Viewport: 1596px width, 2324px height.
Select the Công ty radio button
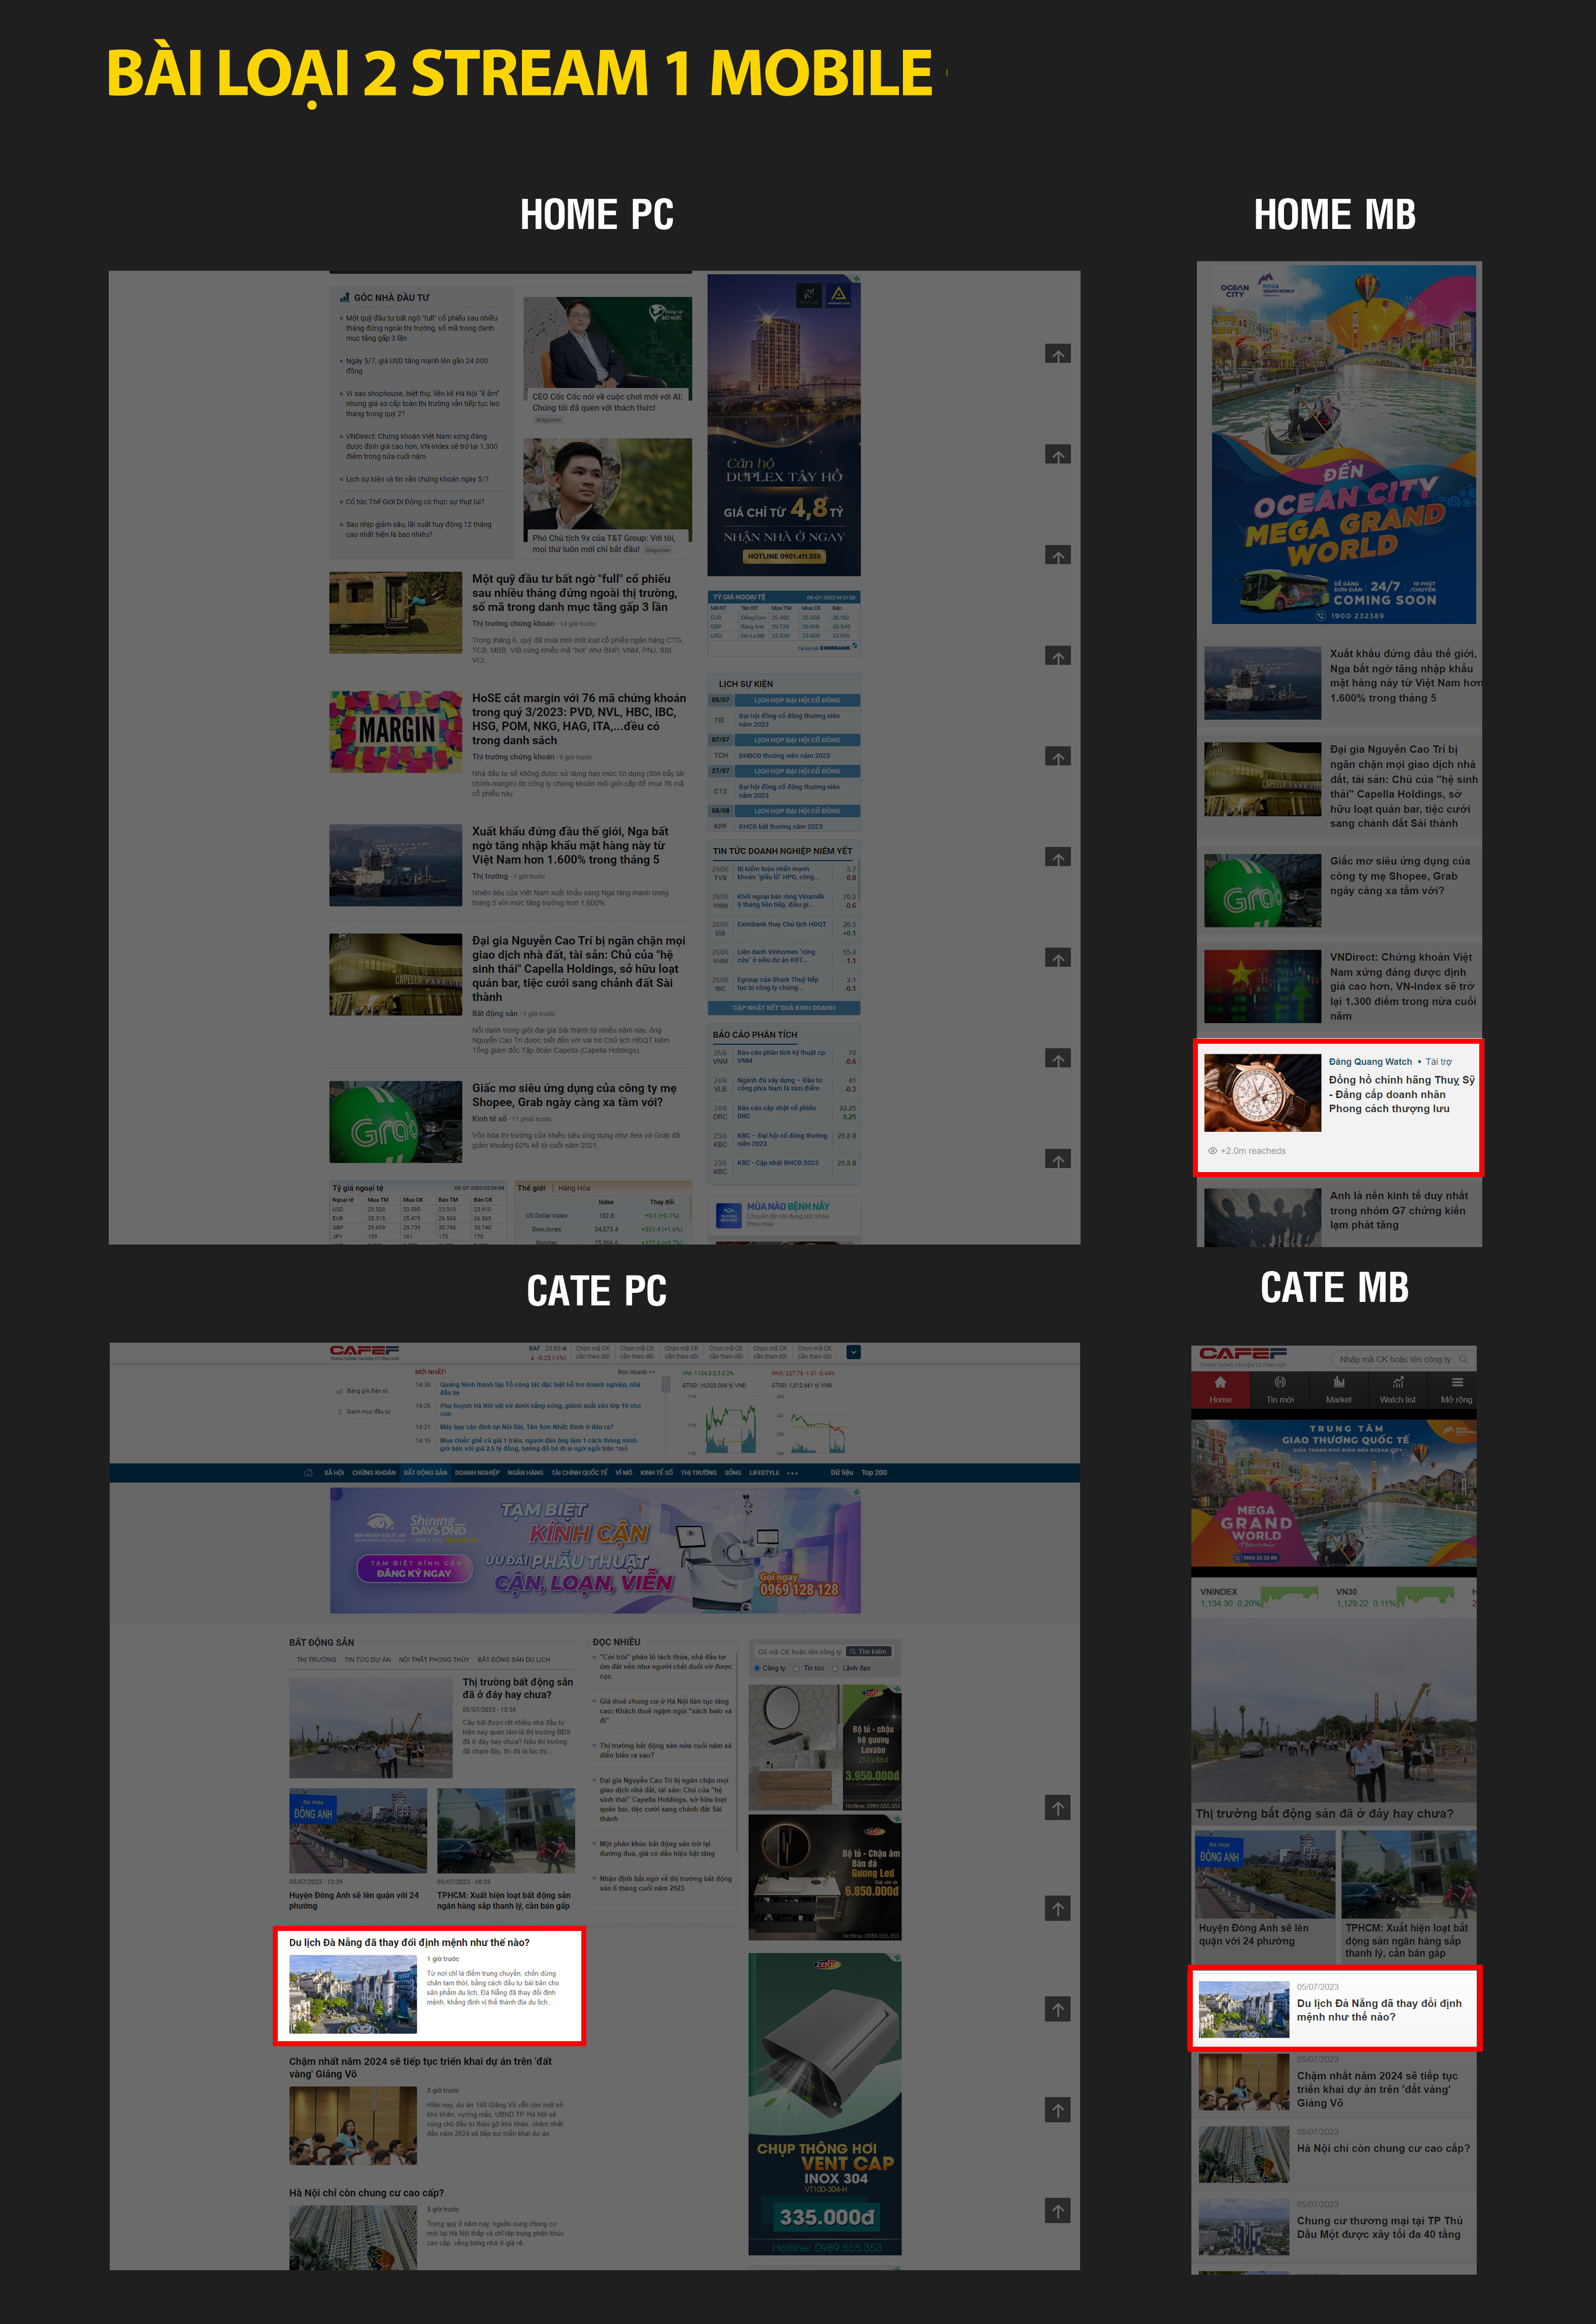[757, 1668]
